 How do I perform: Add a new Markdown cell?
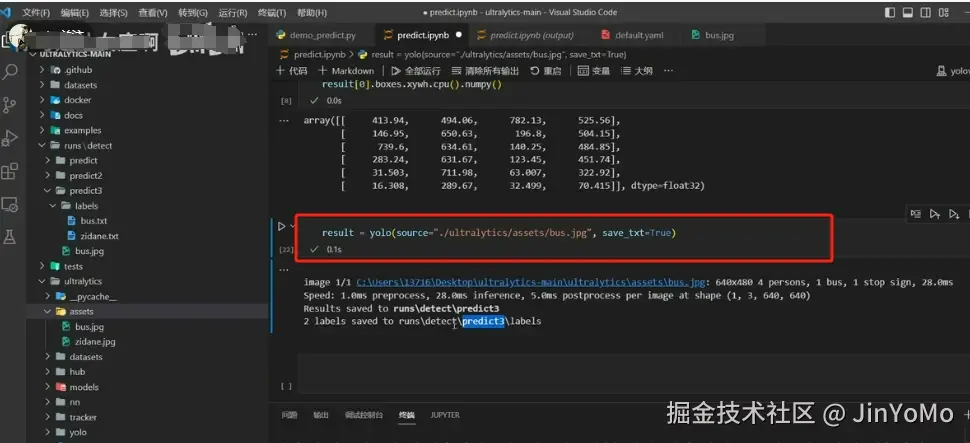coord(346,71)
